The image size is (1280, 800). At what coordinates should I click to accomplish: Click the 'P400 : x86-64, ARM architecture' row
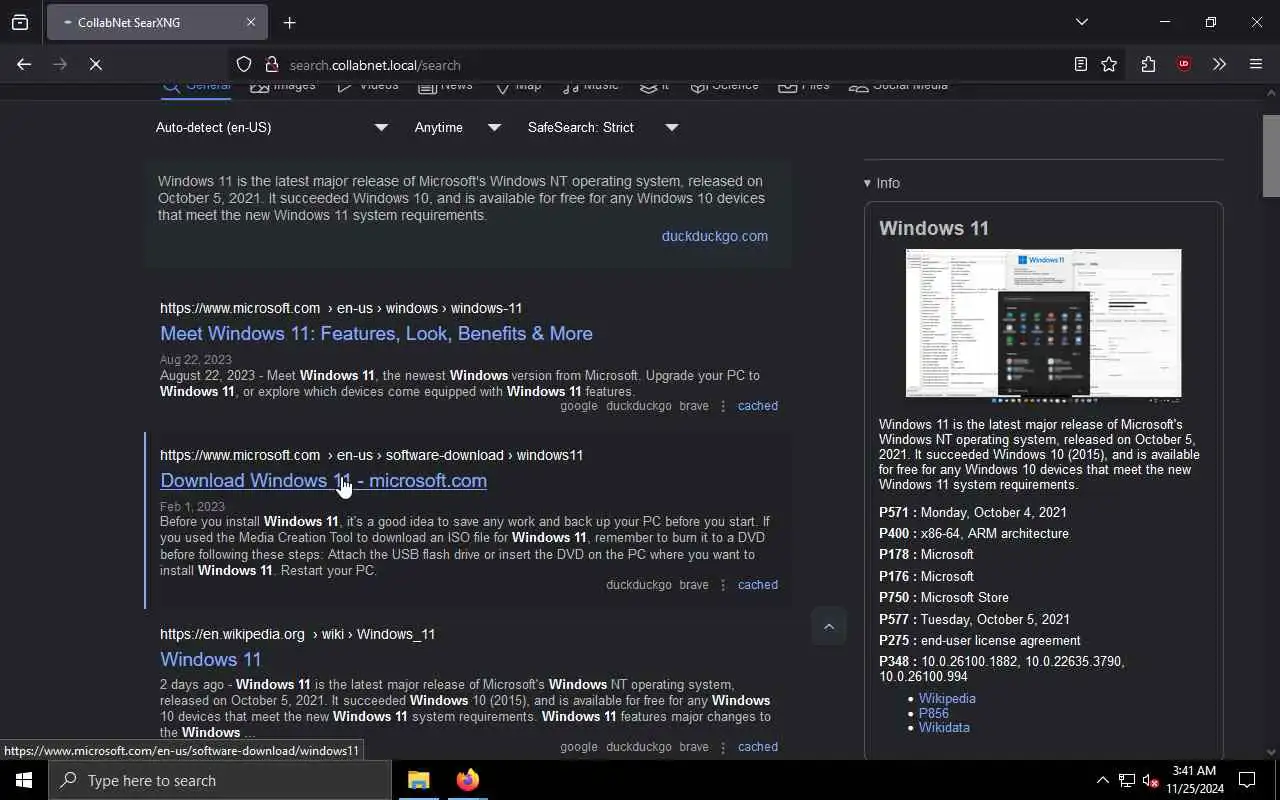pos(974,534)
